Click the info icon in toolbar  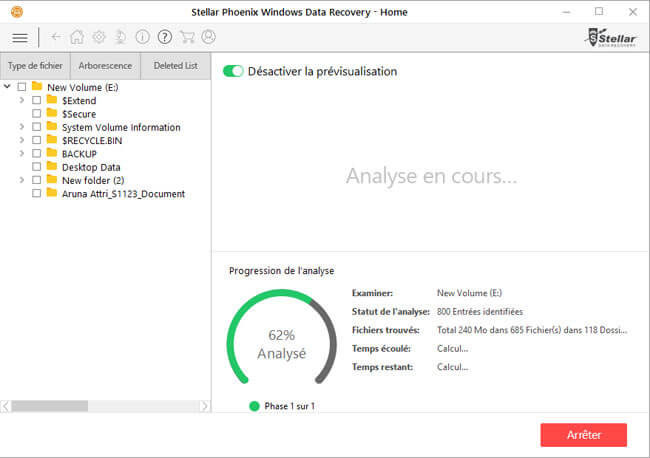142,37
